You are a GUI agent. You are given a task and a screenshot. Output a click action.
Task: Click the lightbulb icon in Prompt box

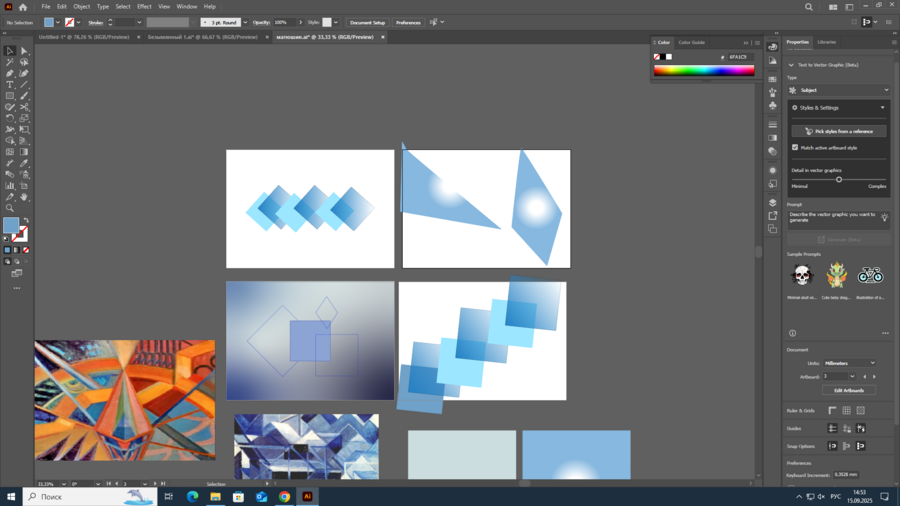coord(884,217)
